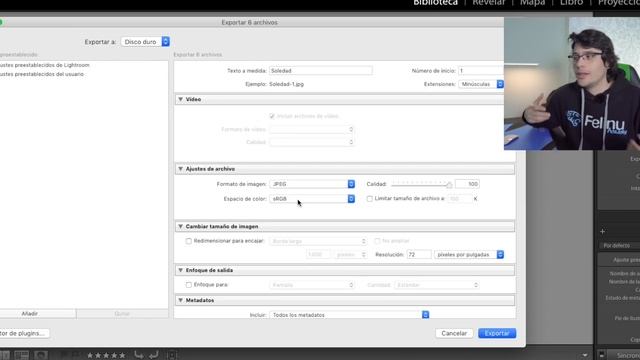640x360 pixels.
Task: Click the toolbar options arrow at bottom right
Action: pyautogui.click(x=584, y=356)
